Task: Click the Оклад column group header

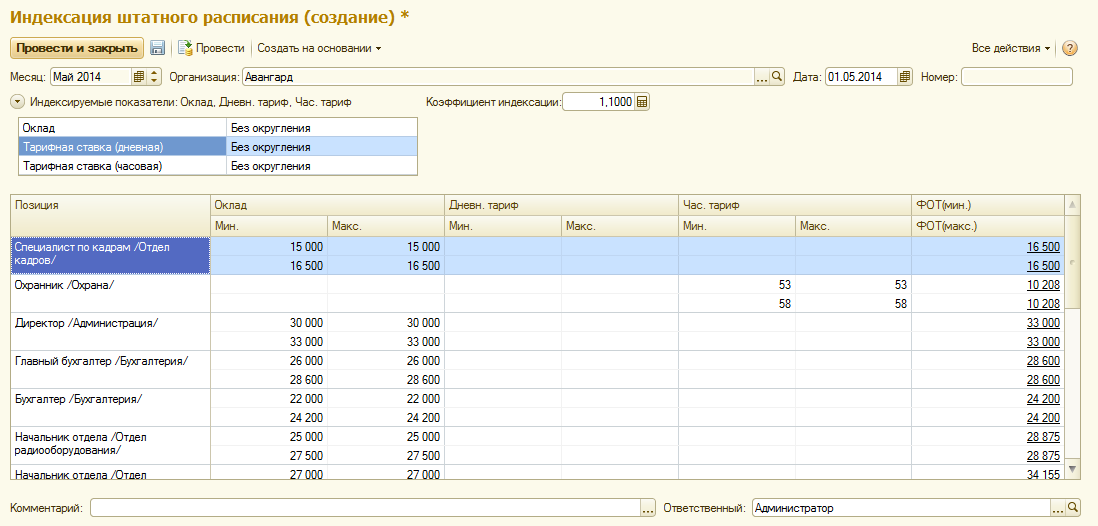Action: click(328, 206)
